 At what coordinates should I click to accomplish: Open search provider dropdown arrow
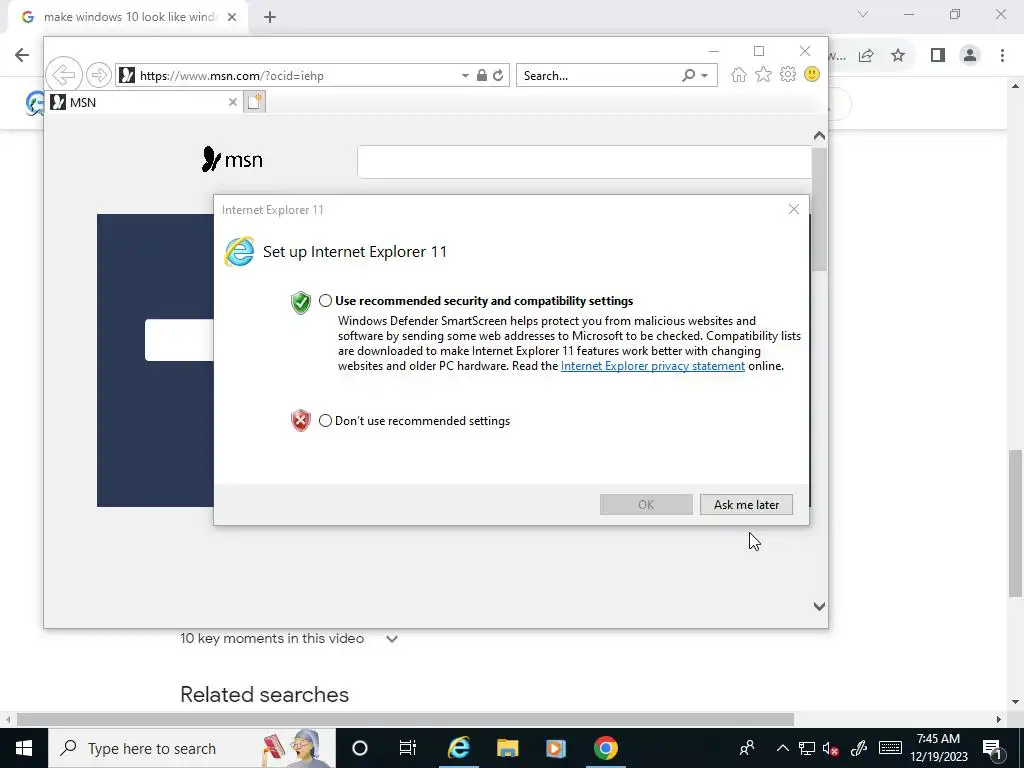pos(705,76)
